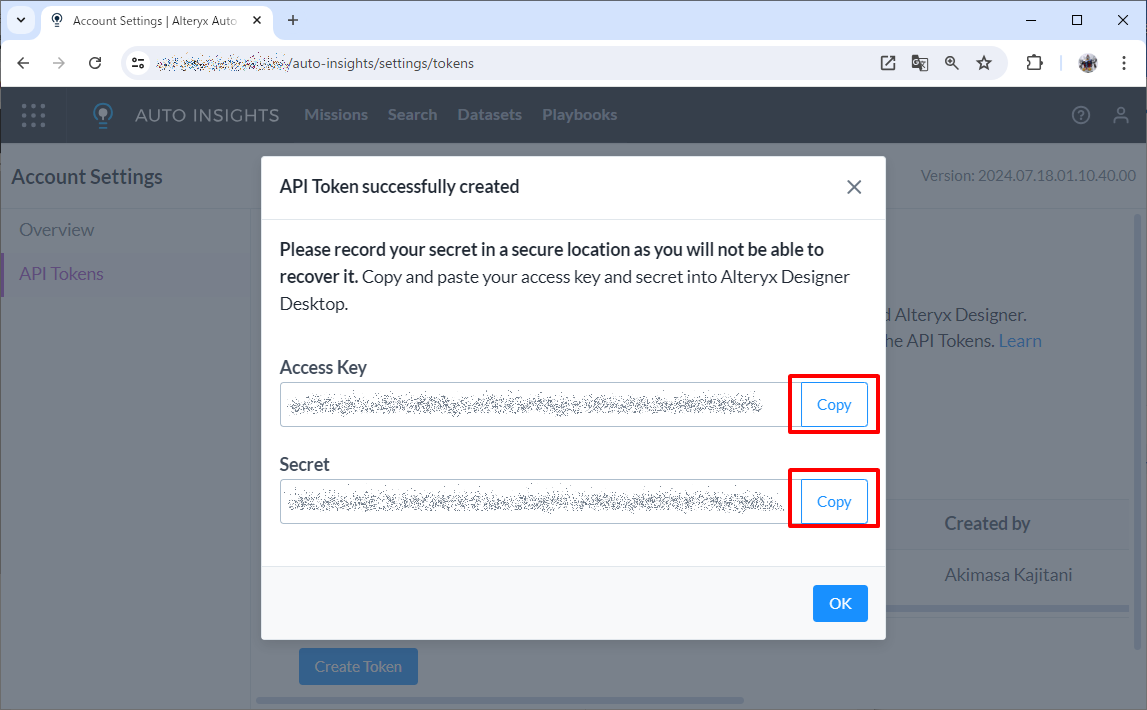Reload the page with the refresh icon
Image resolution: width=1147 pixels, height=710 pixels.
click(95, 63)
